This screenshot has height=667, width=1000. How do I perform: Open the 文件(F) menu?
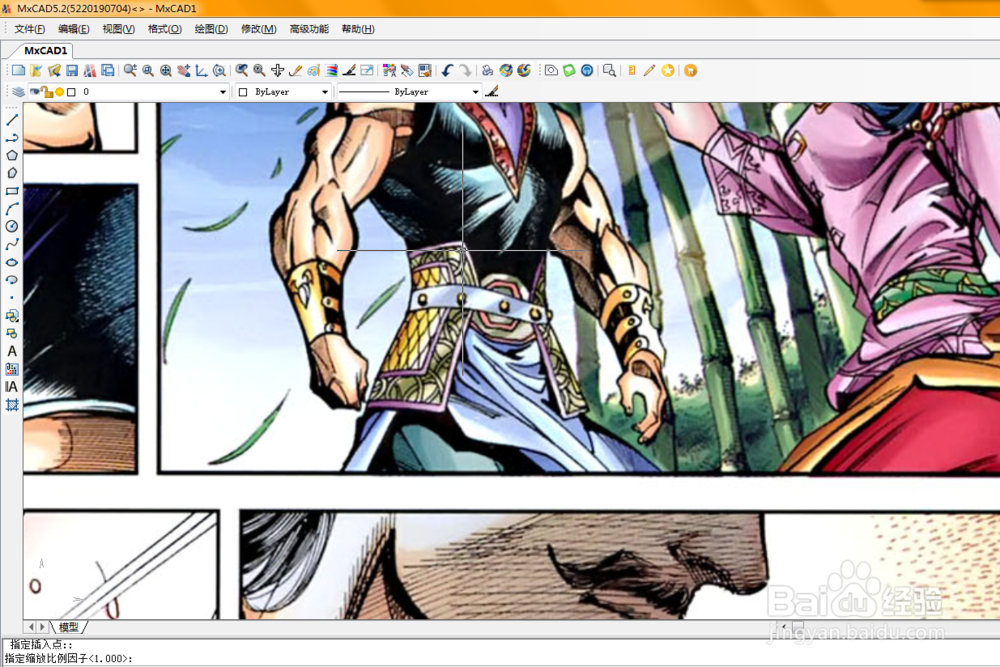[29, 29]
